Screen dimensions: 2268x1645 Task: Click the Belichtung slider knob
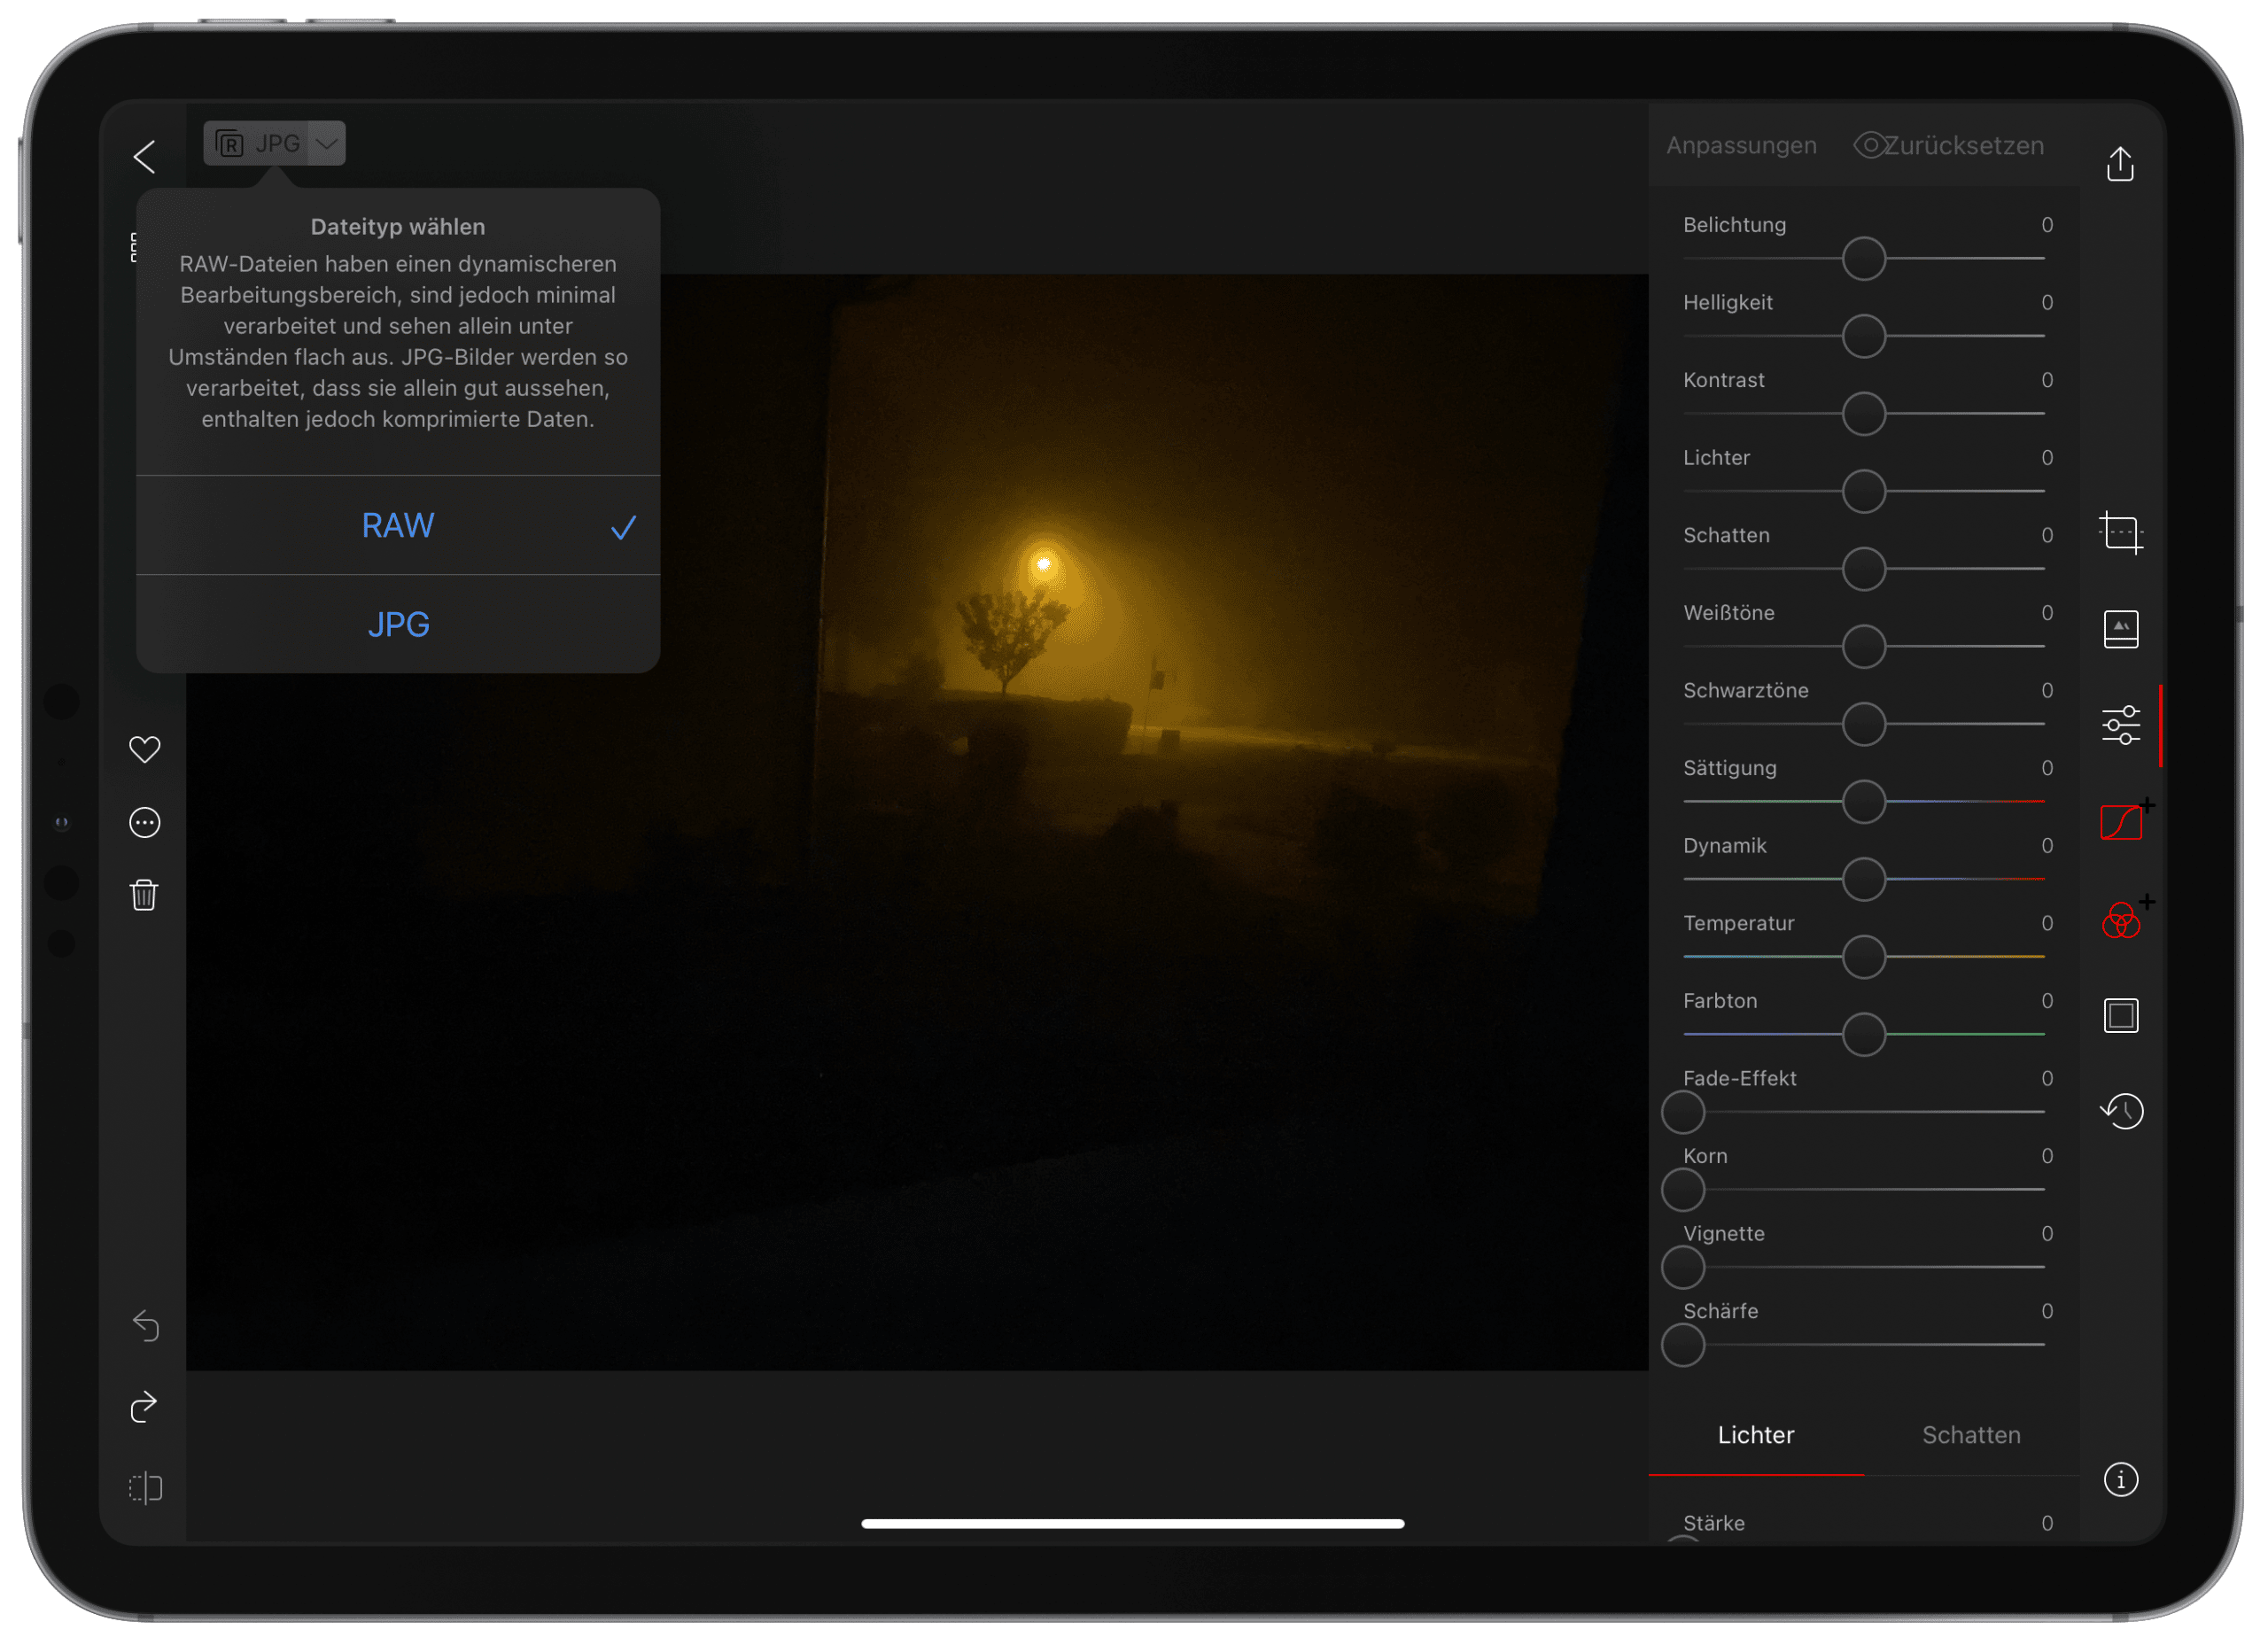tap(1864, 260)
